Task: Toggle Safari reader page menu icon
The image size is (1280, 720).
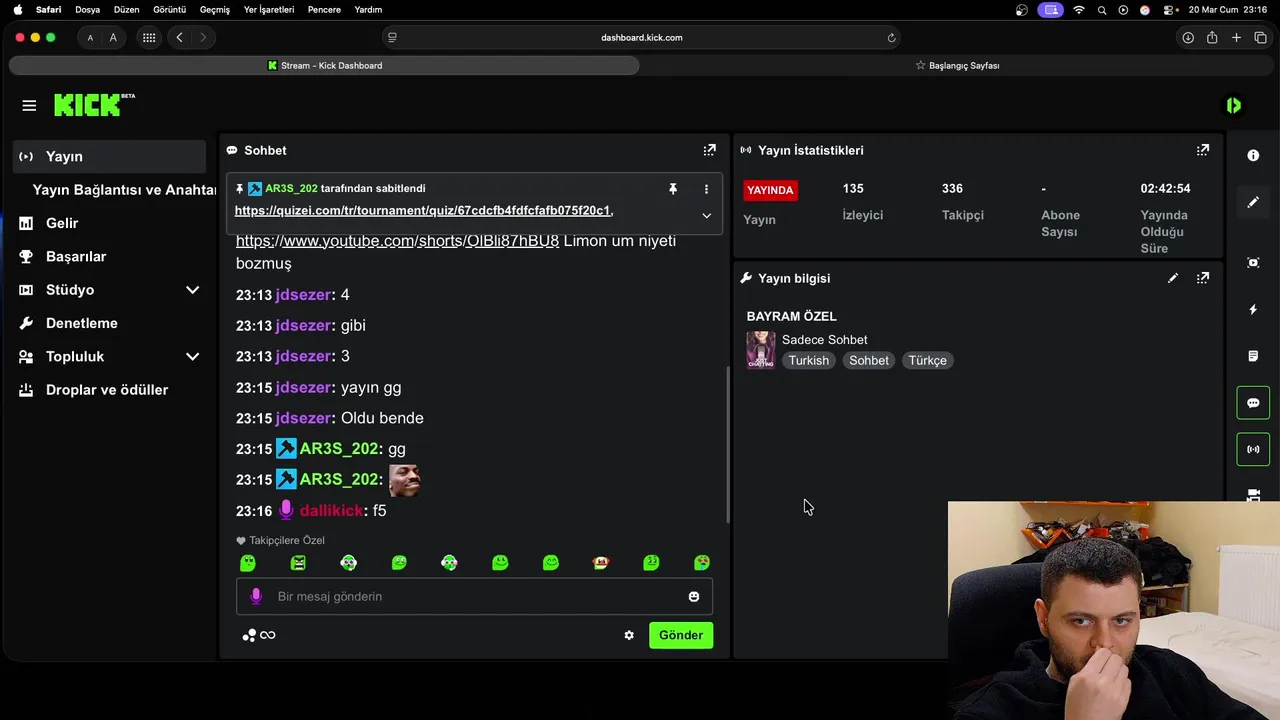Action: point(392,38)
